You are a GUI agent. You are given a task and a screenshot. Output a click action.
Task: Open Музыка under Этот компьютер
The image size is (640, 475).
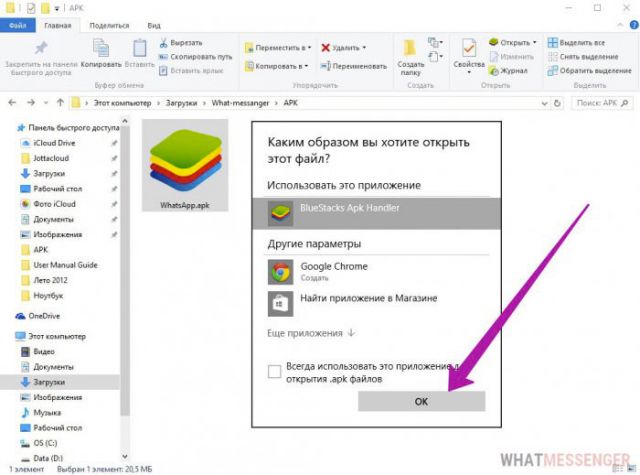tap(47, 413)
